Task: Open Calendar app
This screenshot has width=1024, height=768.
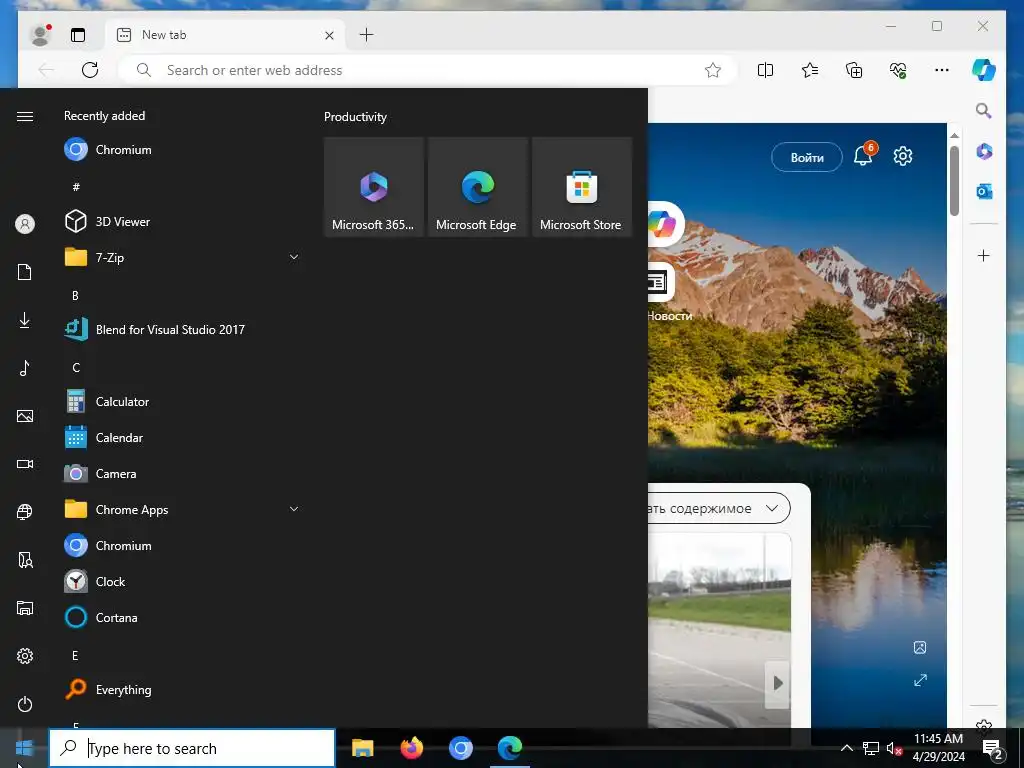Action: 182,438
